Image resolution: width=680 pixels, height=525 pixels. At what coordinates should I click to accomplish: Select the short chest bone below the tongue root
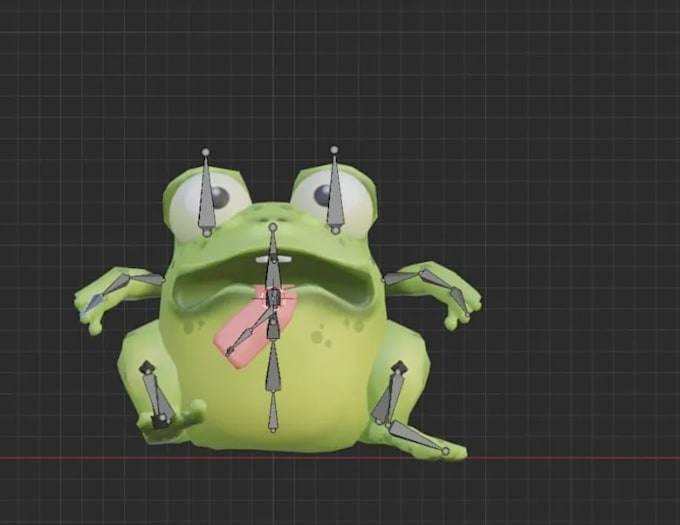[273, 329]
